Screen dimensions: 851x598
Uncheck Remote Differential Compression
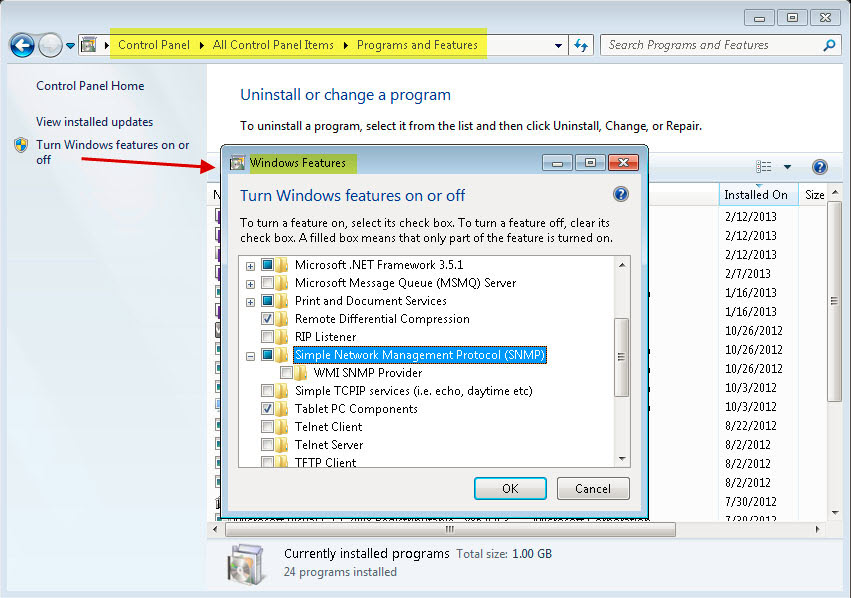click(x=268, y=319)
